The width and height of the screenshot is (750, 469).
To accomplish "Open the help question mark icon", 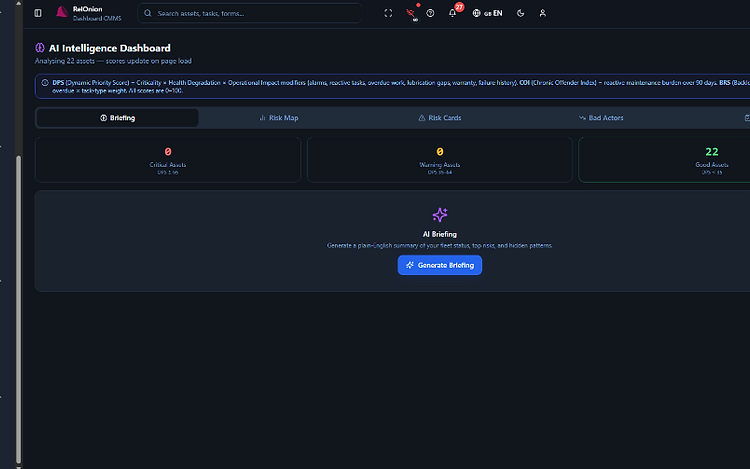I will [x=430, y=13].
